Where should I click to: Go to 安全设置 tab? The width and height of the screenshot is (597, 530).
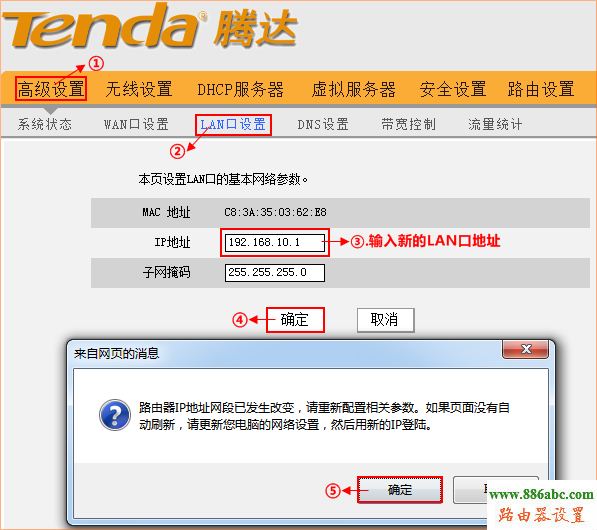pyautogui.click(x=453, y=89)
